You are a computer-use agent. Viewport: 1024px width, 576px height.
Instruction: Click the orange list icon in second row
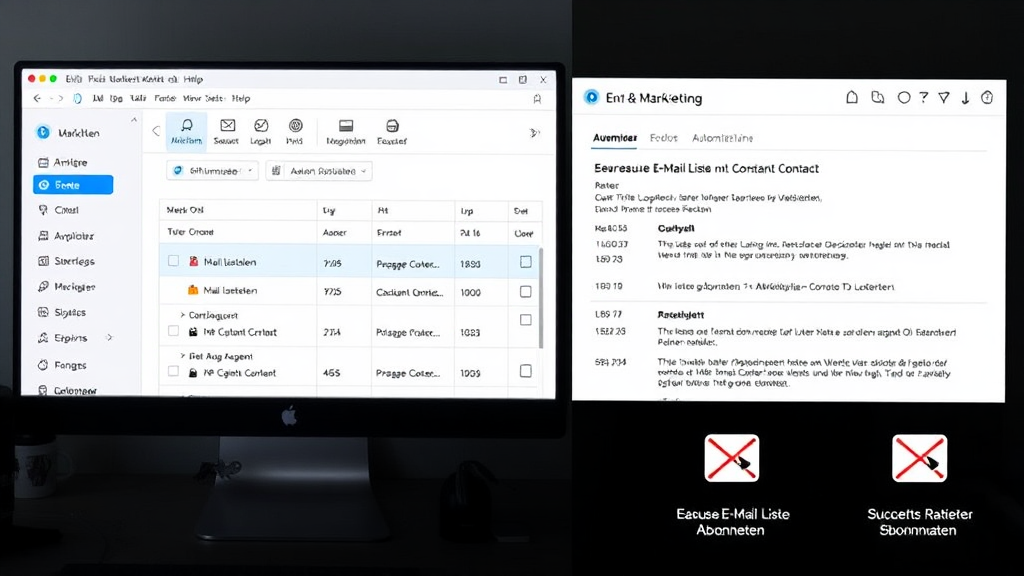193,290
